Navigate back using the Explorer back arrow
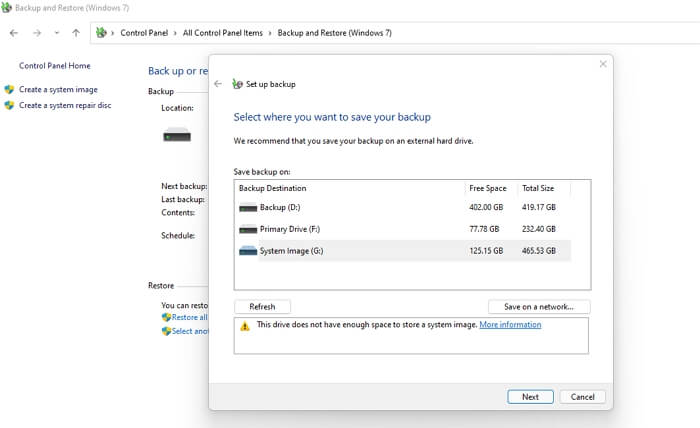 point(14,33)
